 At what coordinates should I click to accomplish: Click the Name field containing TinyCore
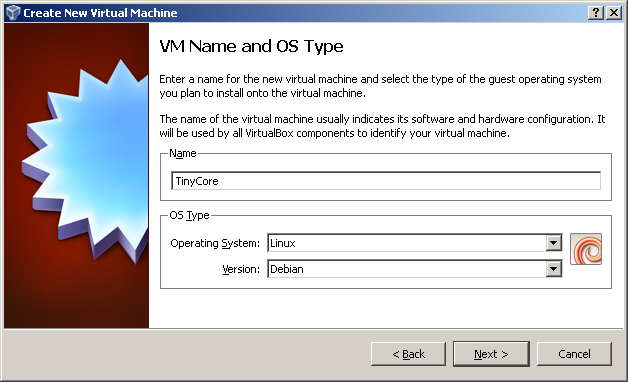tap(386, 181)
